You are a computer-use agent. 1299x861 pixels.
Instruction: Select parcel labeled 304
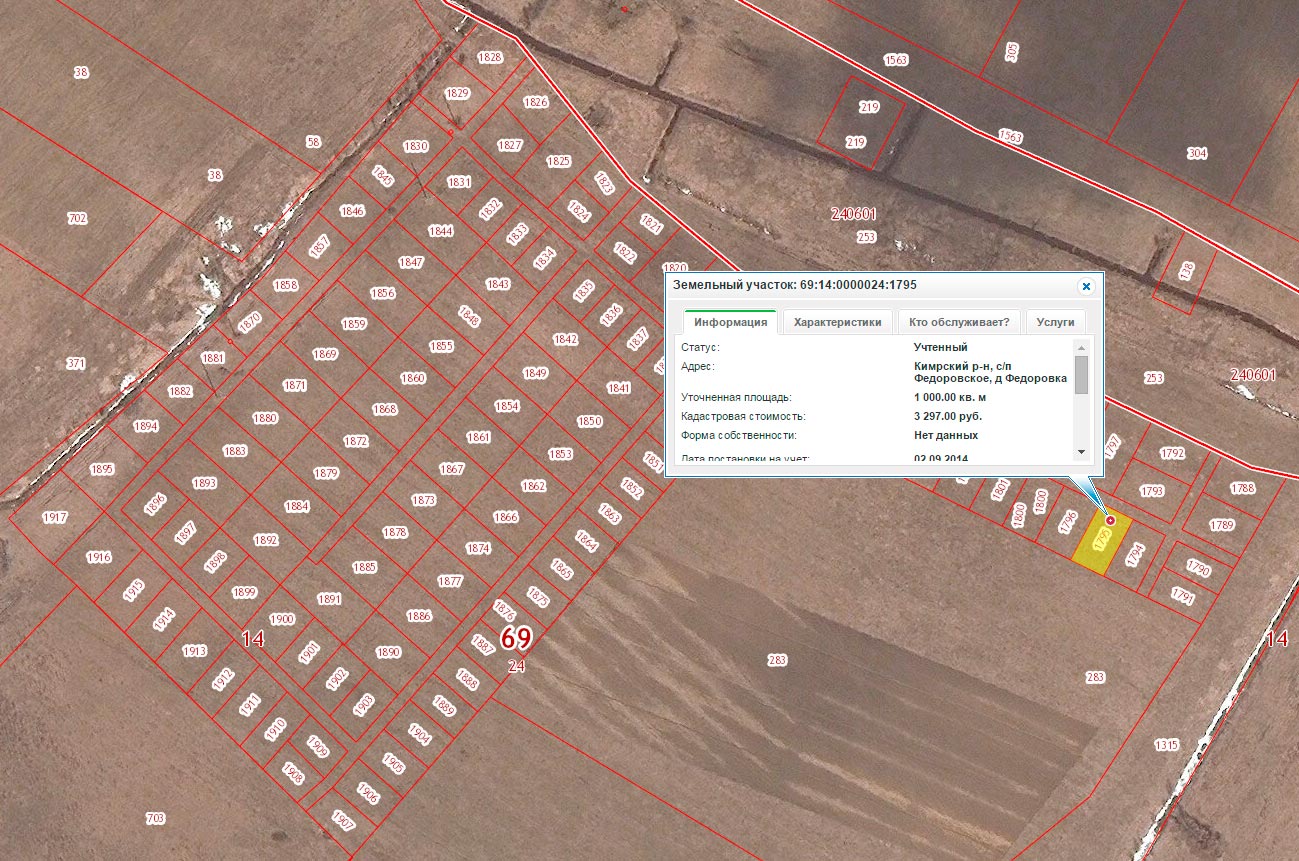click(x=1197, y=154)
